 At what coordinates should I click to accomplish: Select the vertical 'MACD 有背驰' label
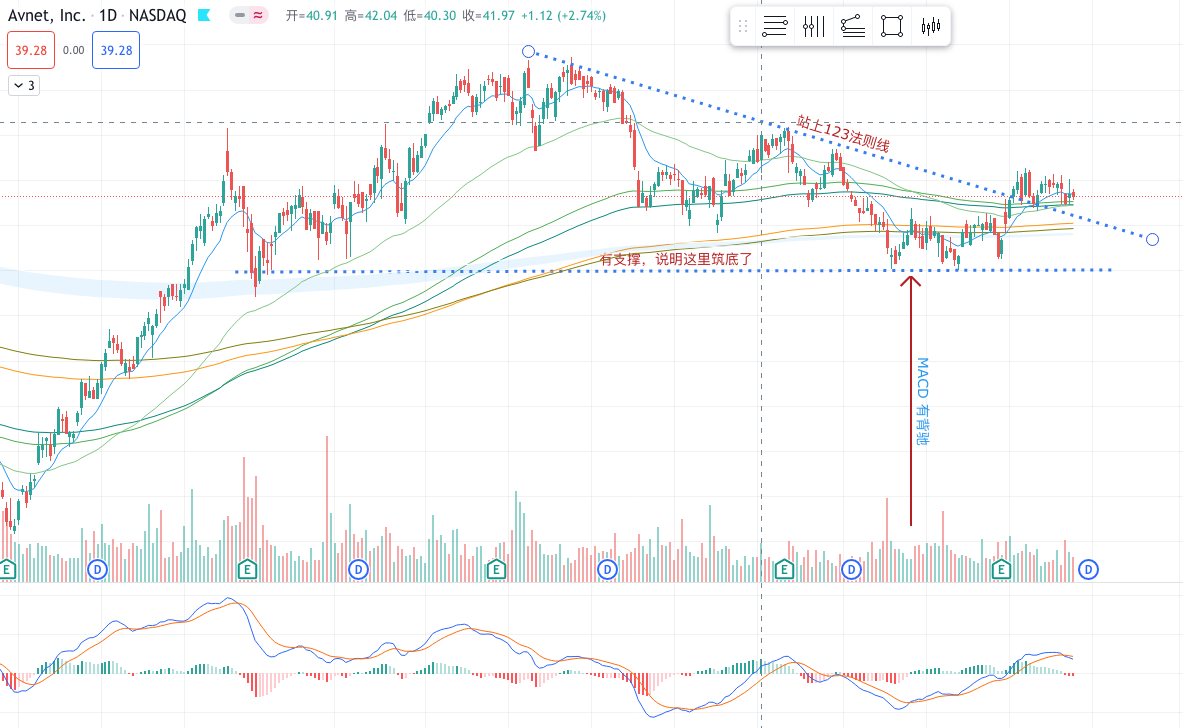[x=922, y=401]
